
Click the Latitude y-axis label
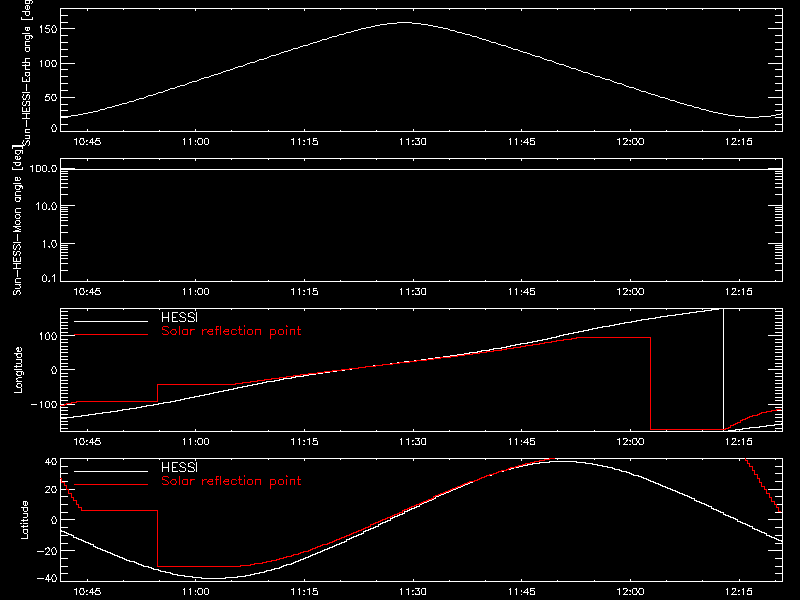click(x=24, y=519)
